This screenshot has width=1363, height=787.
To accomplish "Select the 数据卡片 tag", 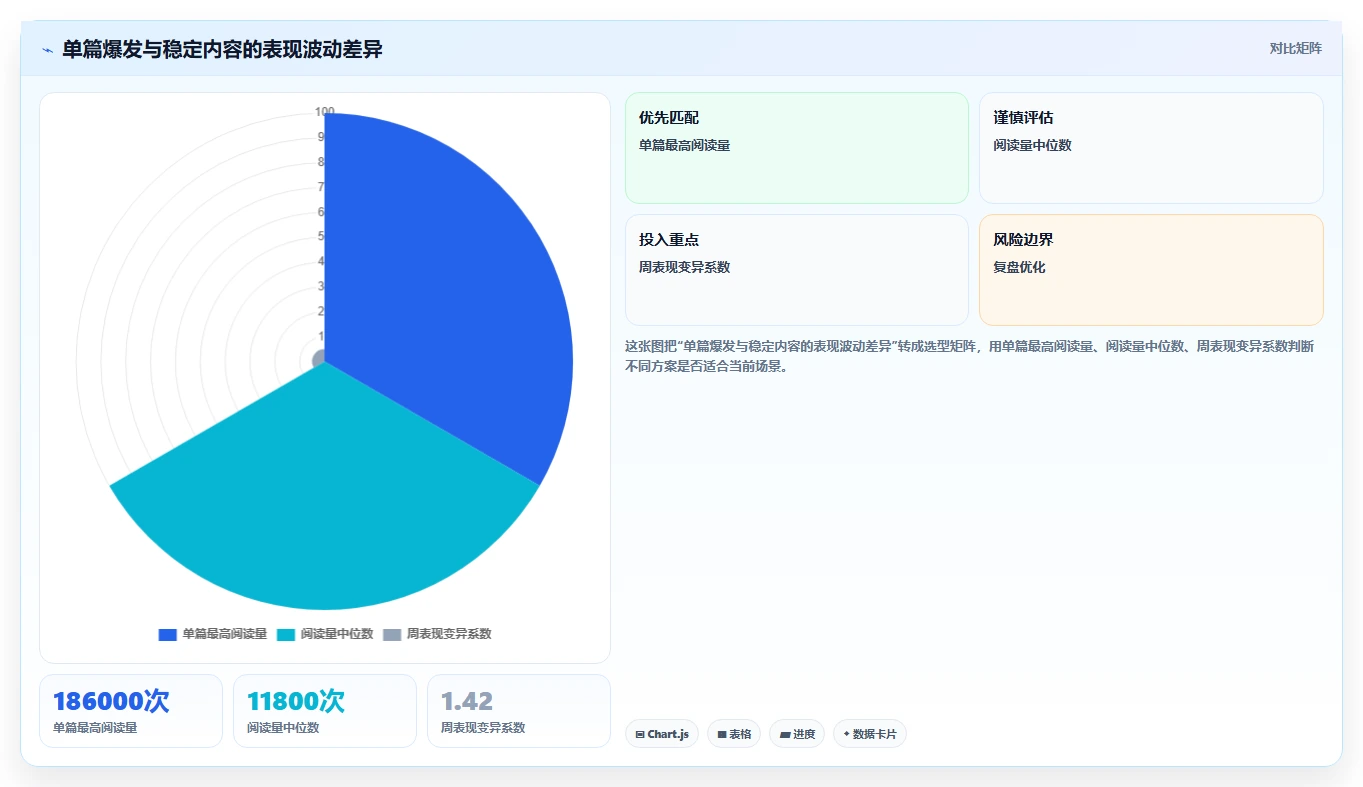I will pyautogui.click(x=870, y=734).
